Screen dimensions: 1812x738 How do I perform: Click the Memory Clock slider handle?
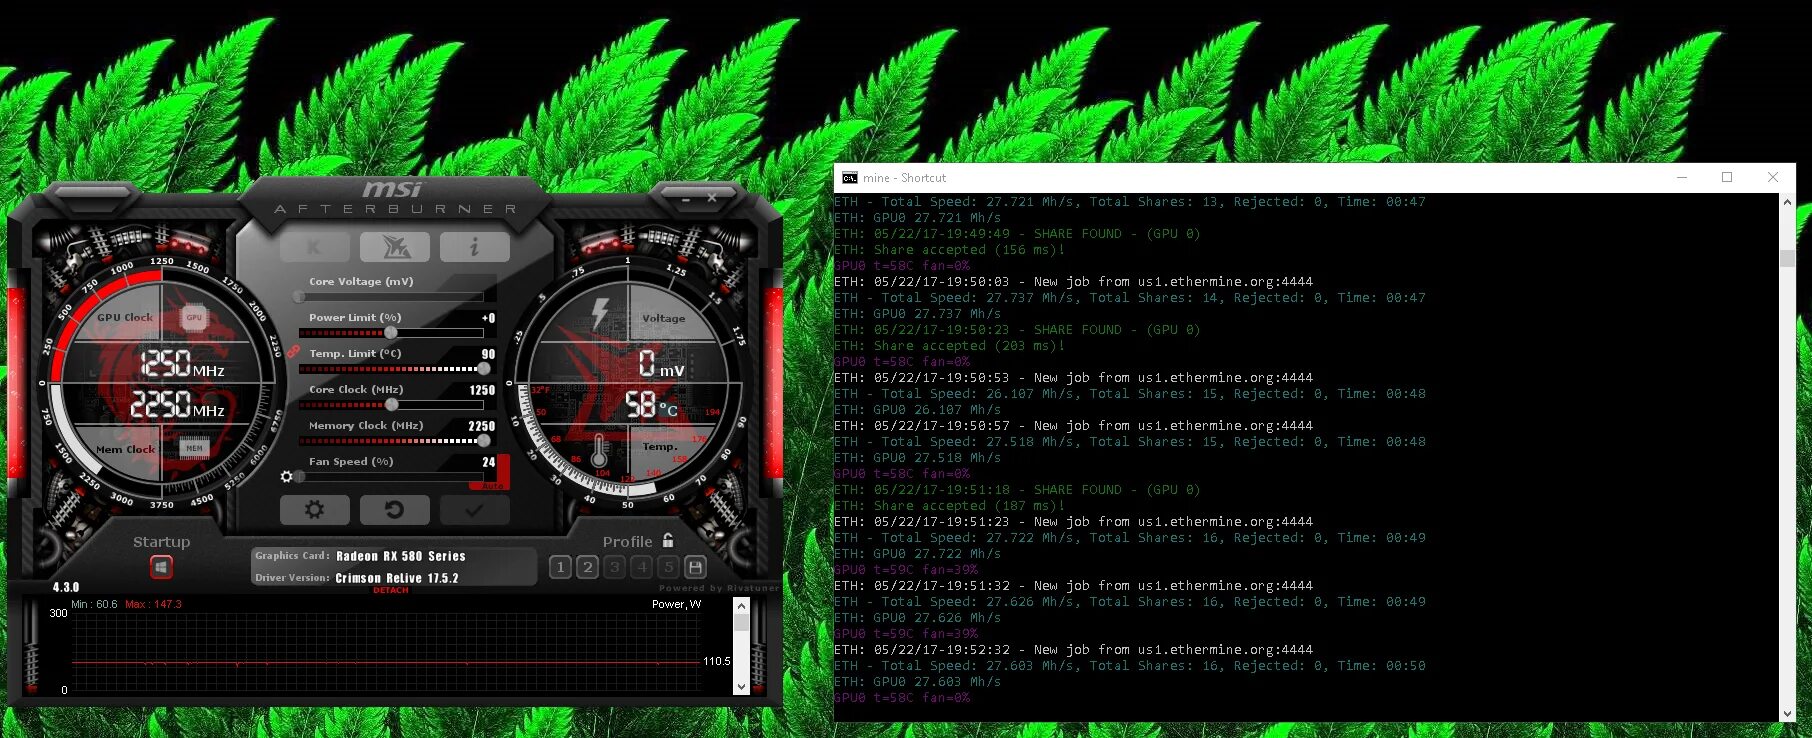pyautogui.click(x=484, y=441)
